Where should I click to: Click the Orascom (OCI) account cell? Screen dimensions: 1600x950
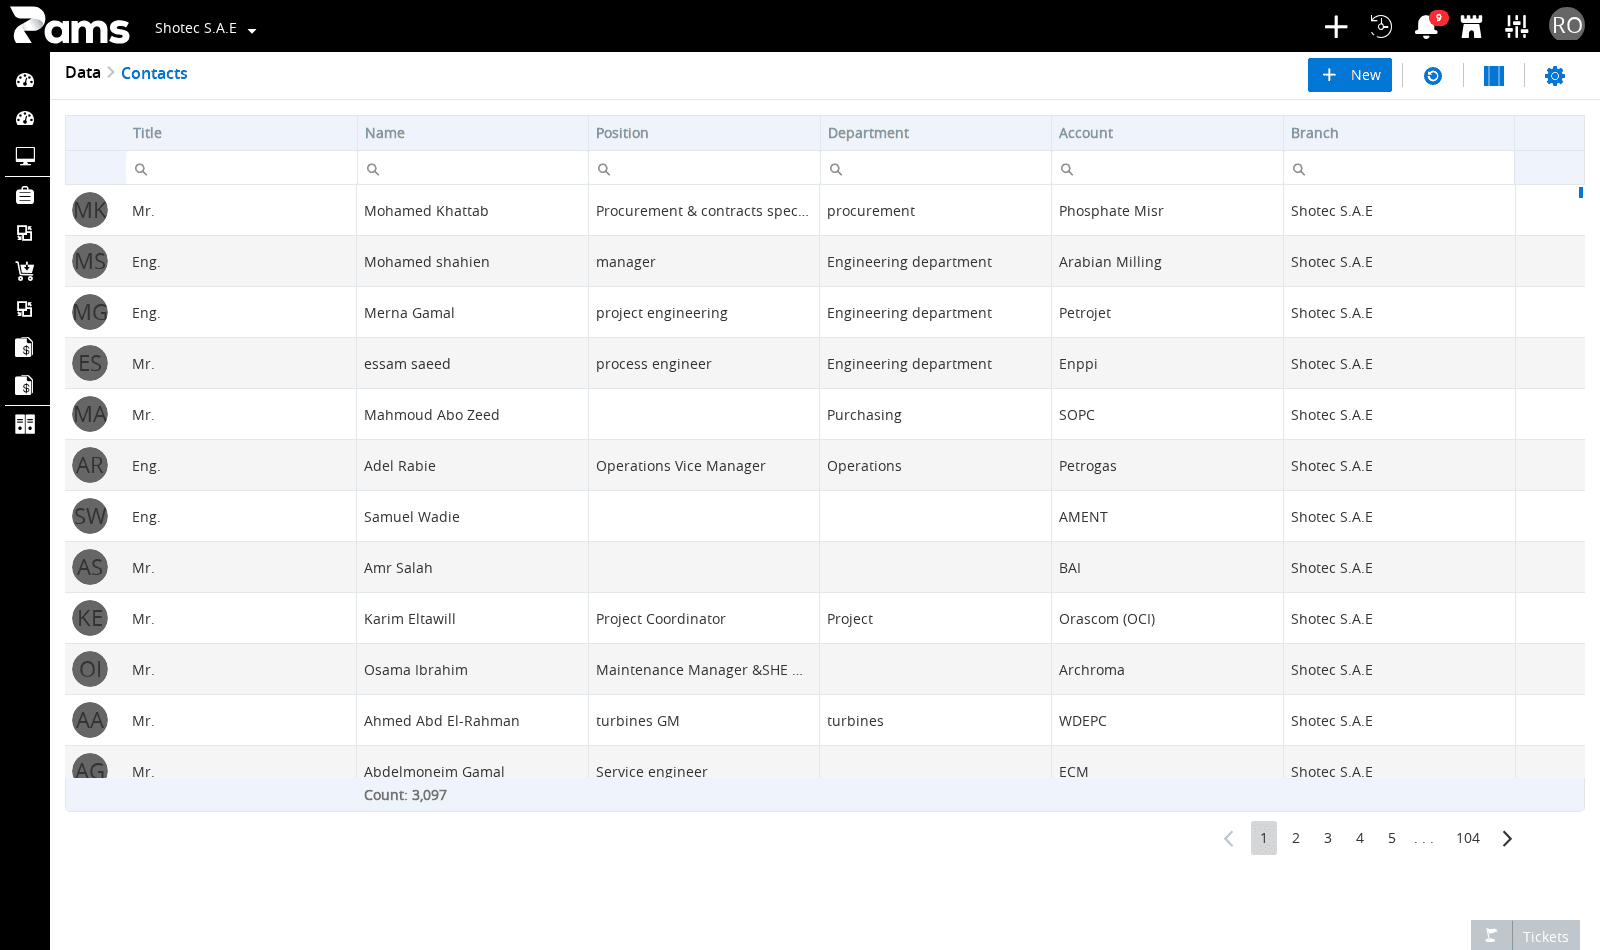(1167, 619)
